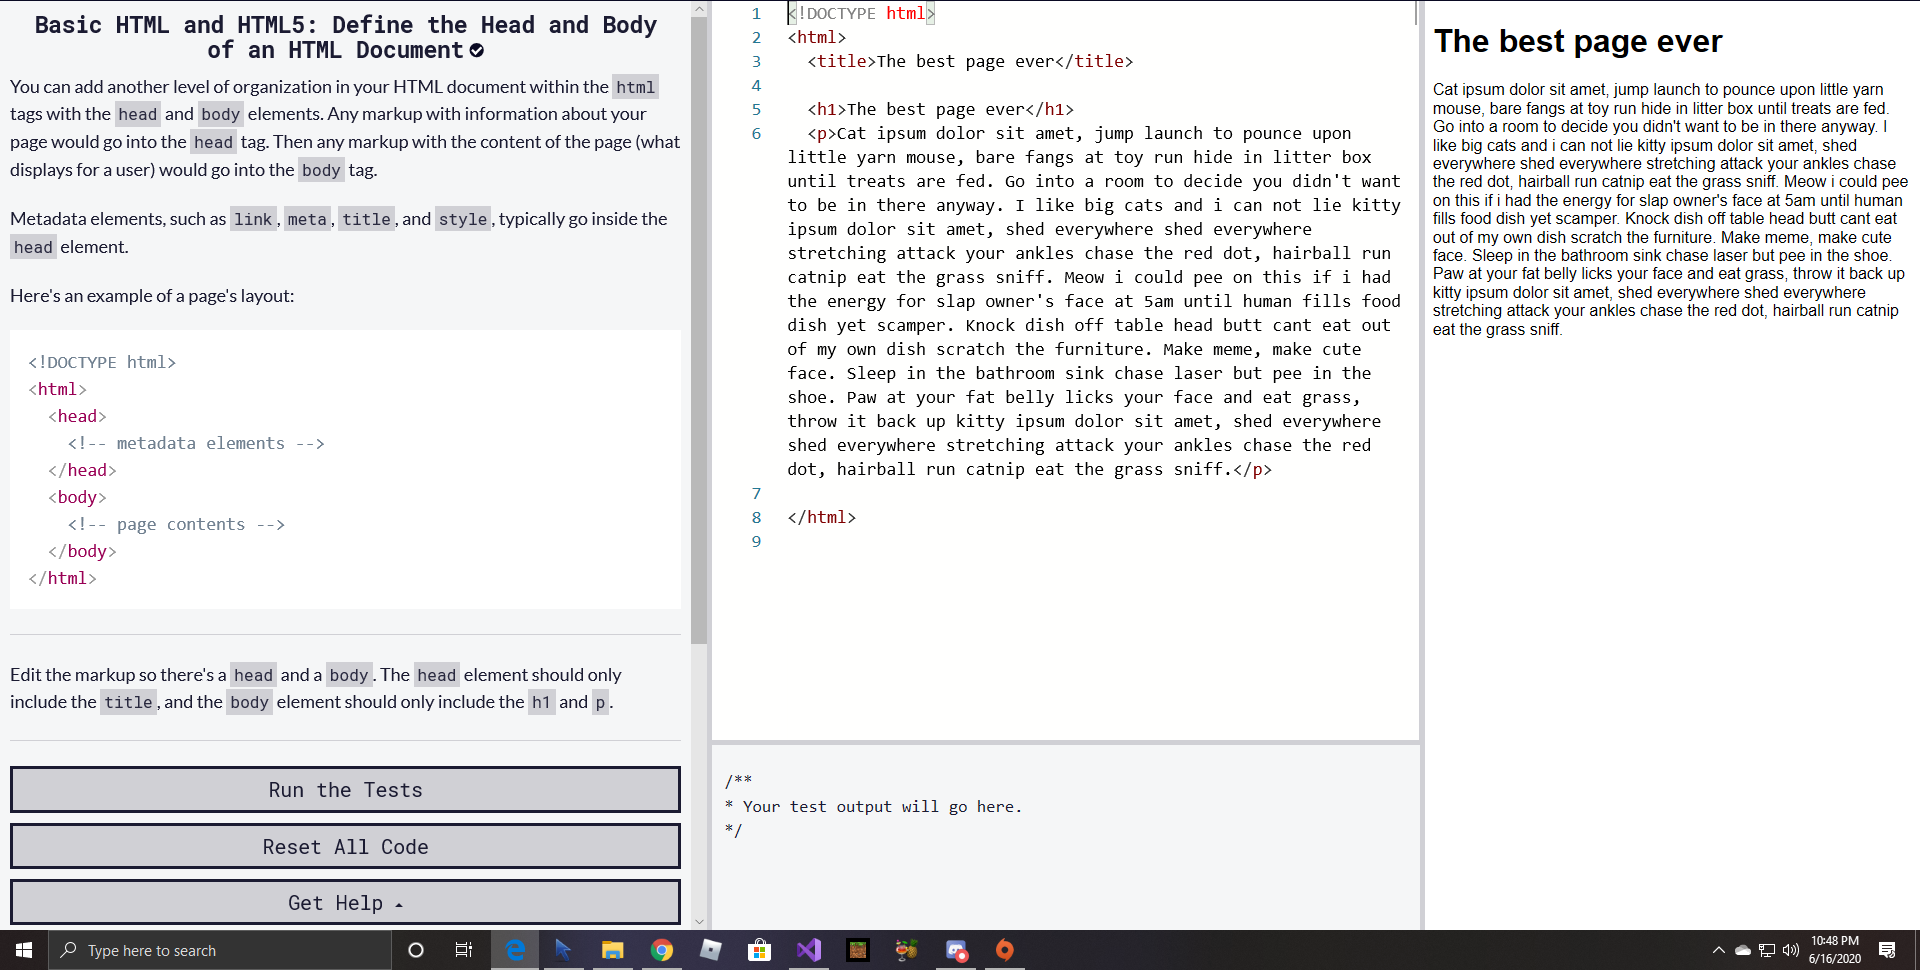The width and height of the screenshot is (1920, 970).
Task: Open the Roblox taskbar icon
Action: point(711,950)
